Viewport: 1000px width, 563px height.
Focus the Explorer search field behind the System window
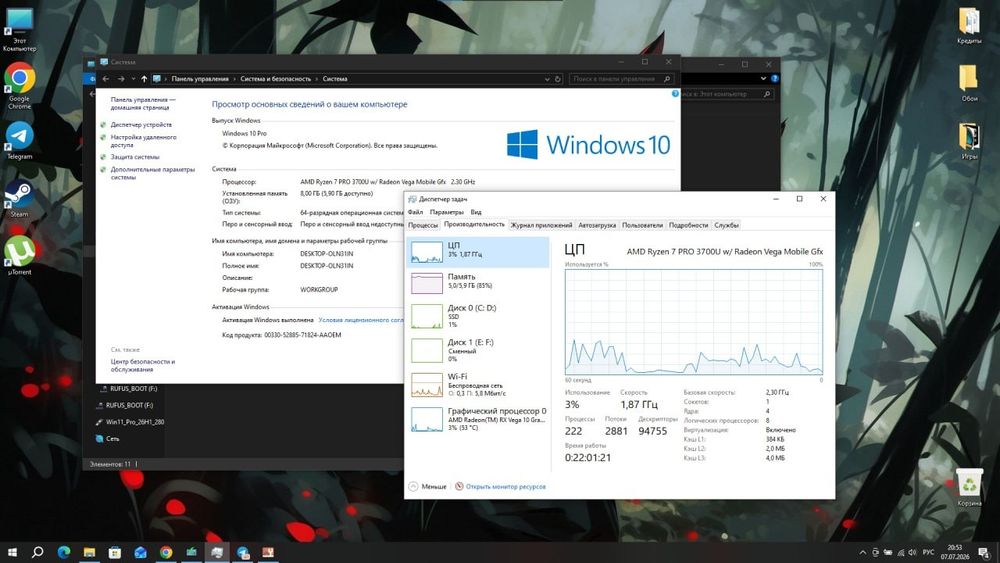[x=727, y=94]
